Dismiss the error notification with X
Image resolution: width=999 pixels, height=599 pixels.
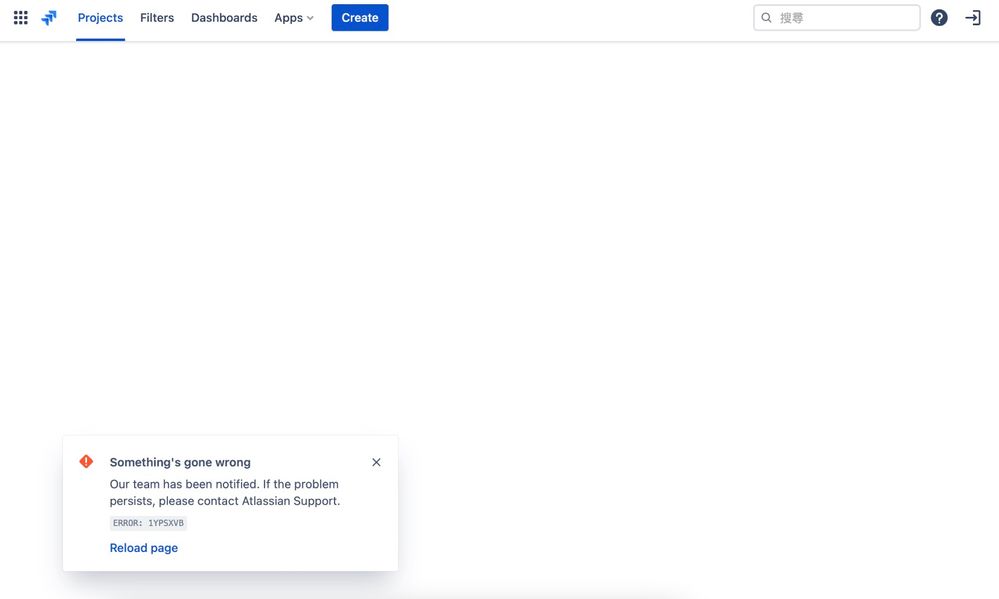[377, 462]
